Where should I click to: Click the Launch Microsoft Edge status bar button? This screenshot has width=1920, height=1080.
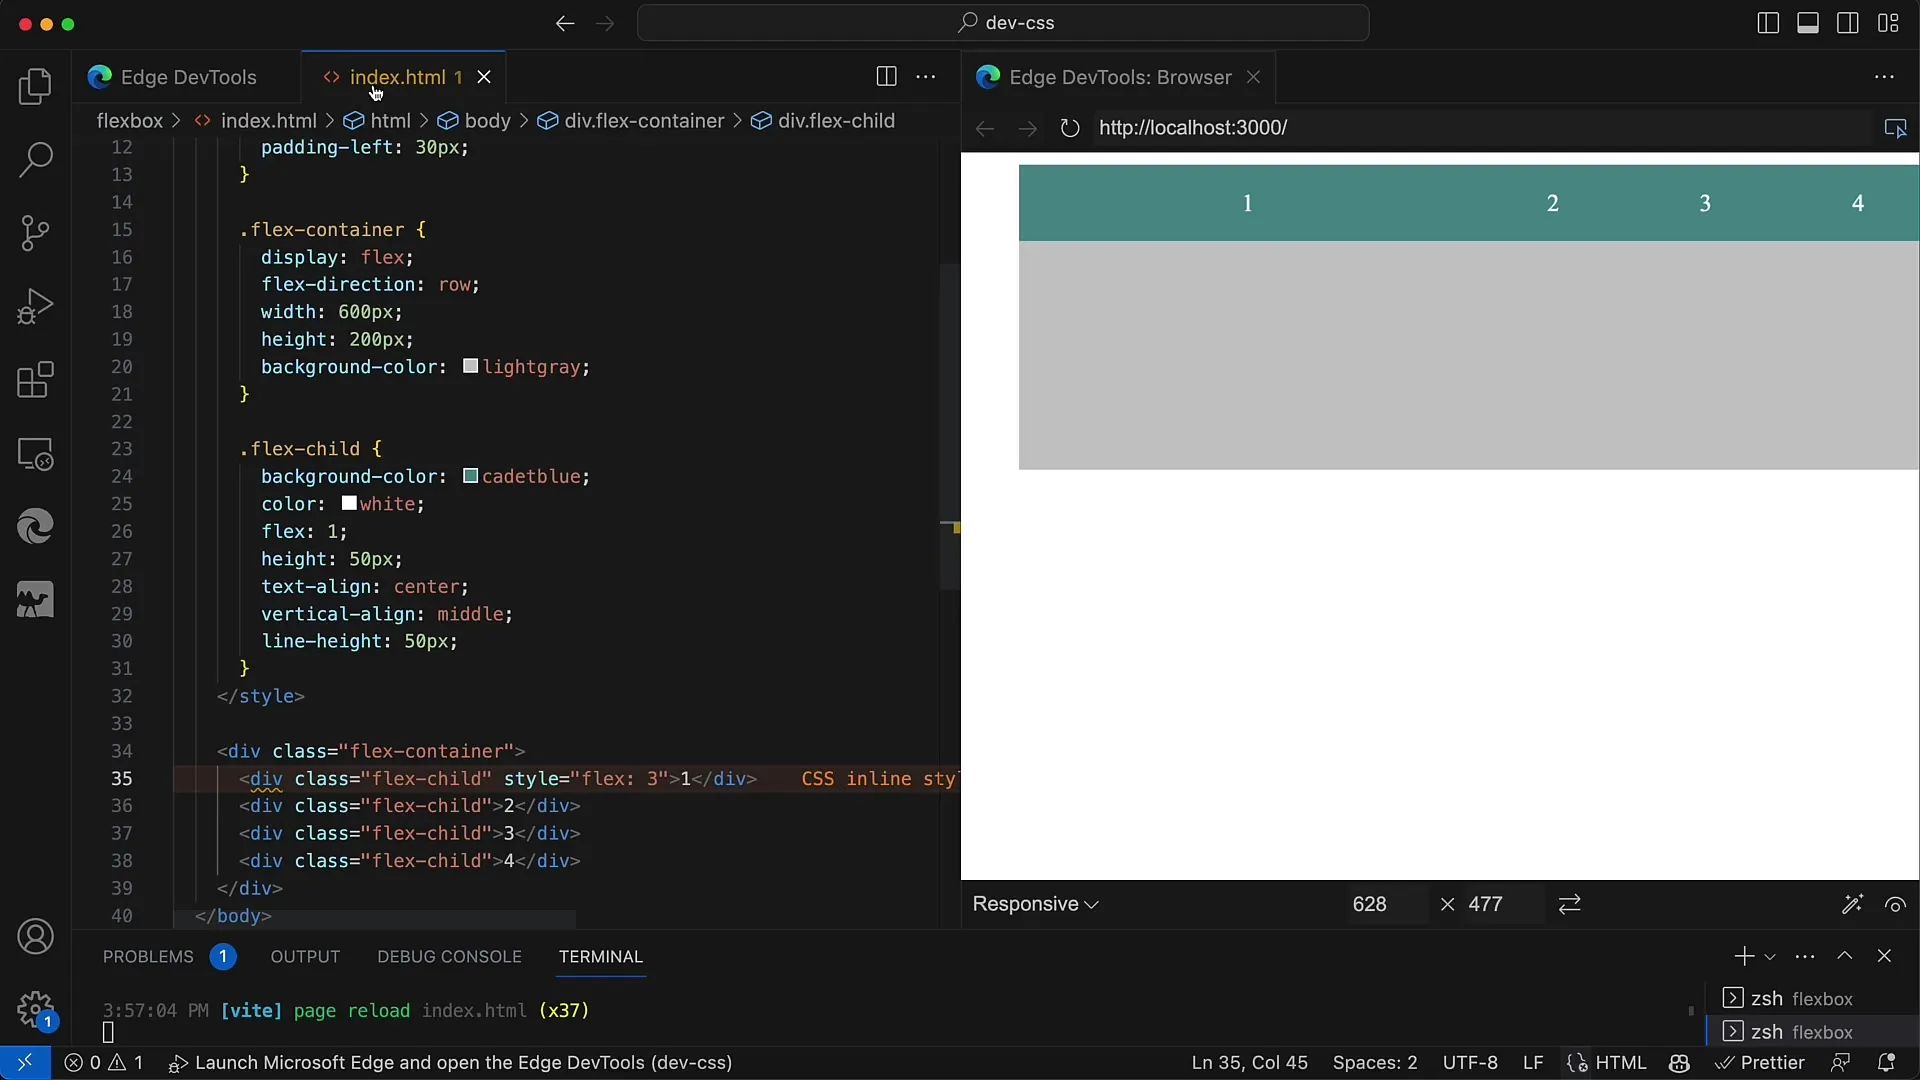pos(451,1063)
